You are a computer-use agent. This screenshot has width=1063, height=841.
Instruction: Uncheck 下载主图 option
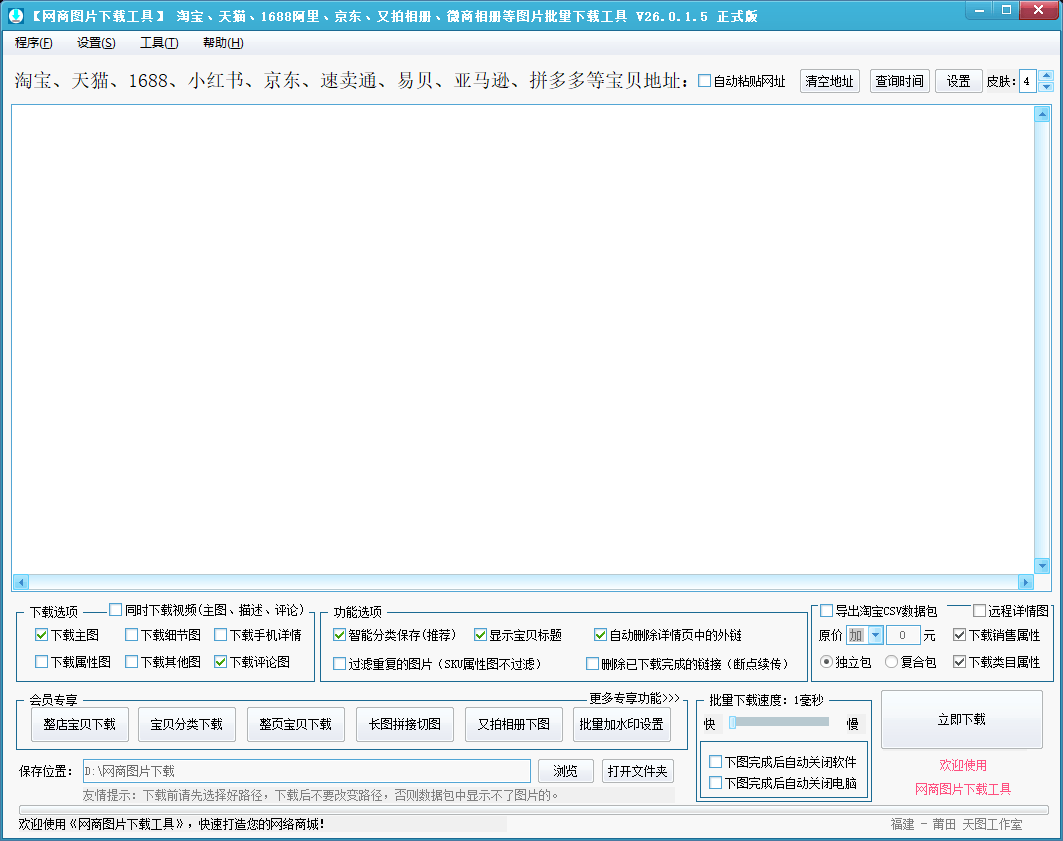pyautogui.click(x=41, y=635)
